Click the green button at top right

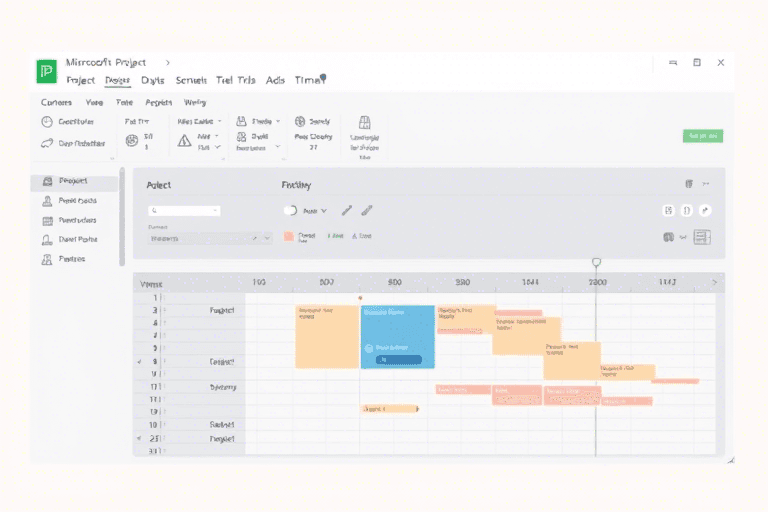702,135
